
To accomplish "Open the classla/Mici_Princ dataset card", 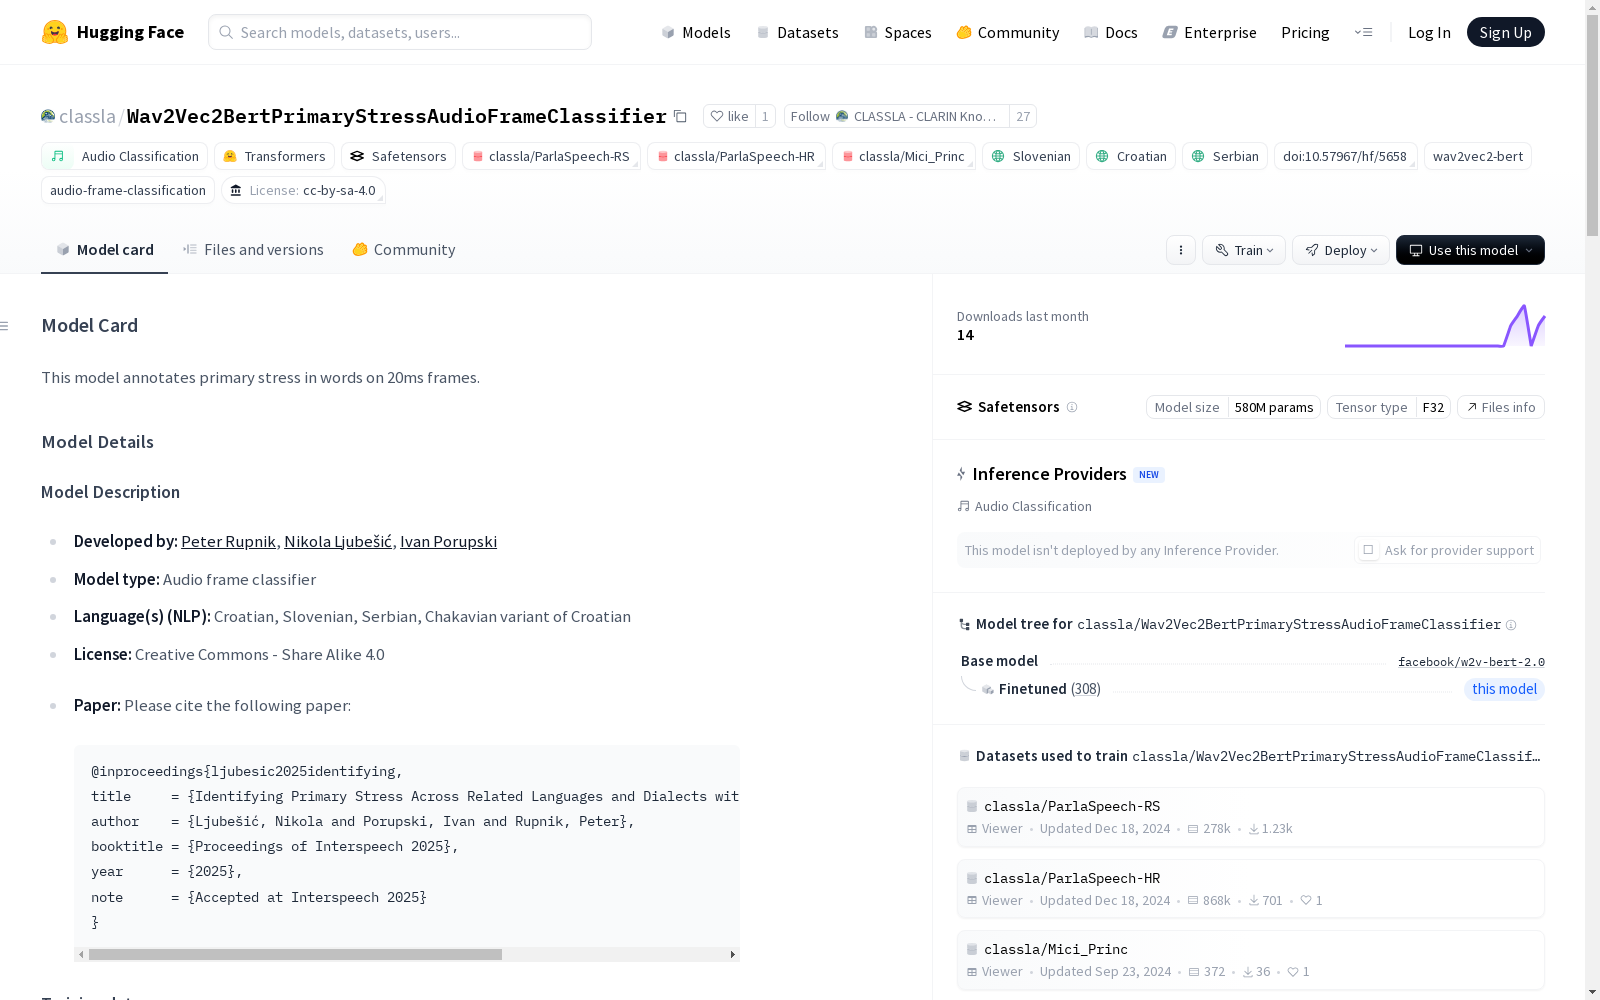I will coord(1250,960).
